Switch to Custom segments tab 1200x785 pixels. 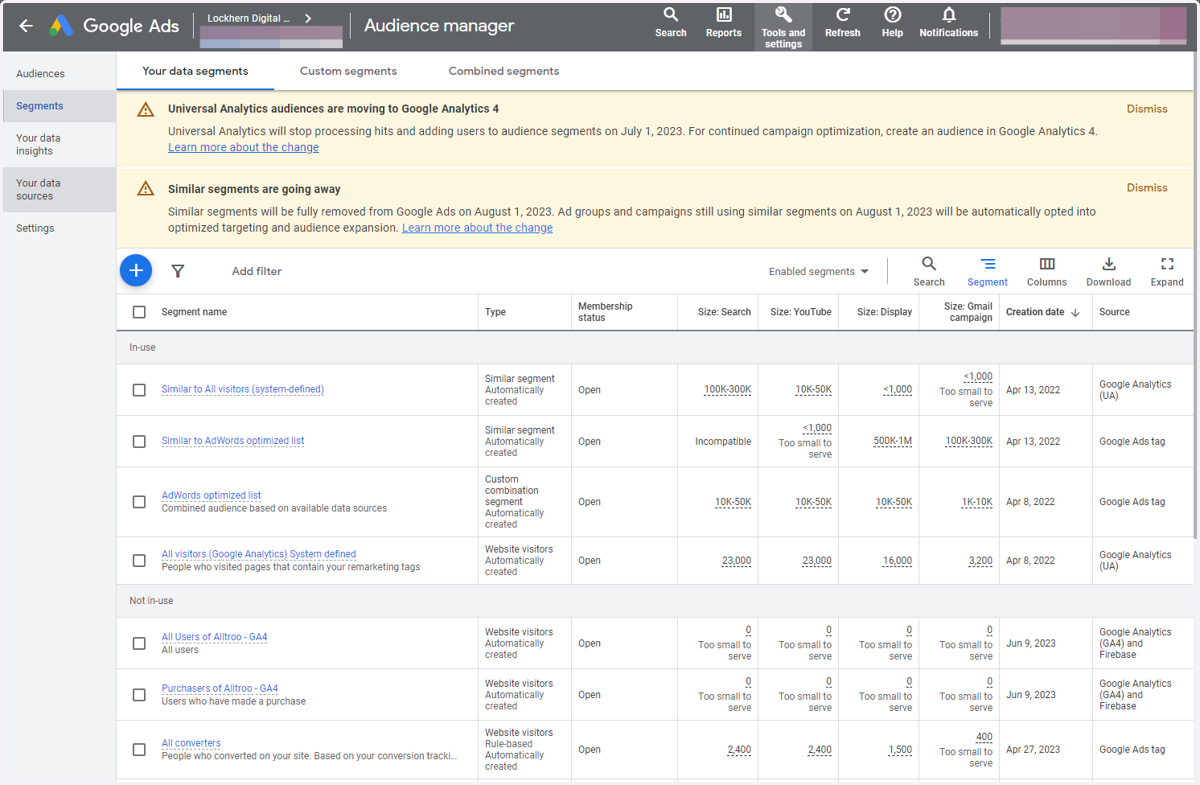point(348,71)
